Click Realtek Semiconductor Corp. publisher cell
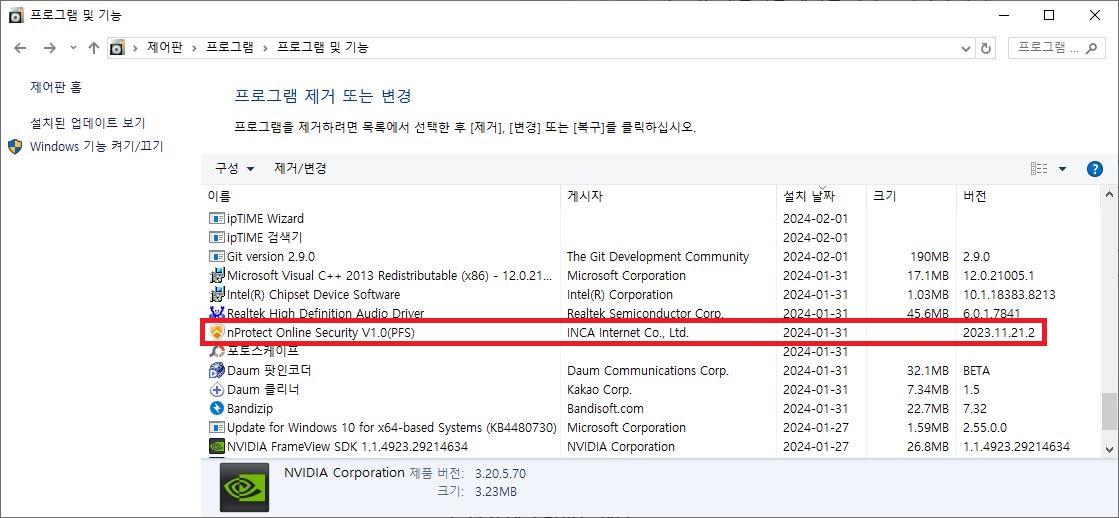 tap(645, 313)
